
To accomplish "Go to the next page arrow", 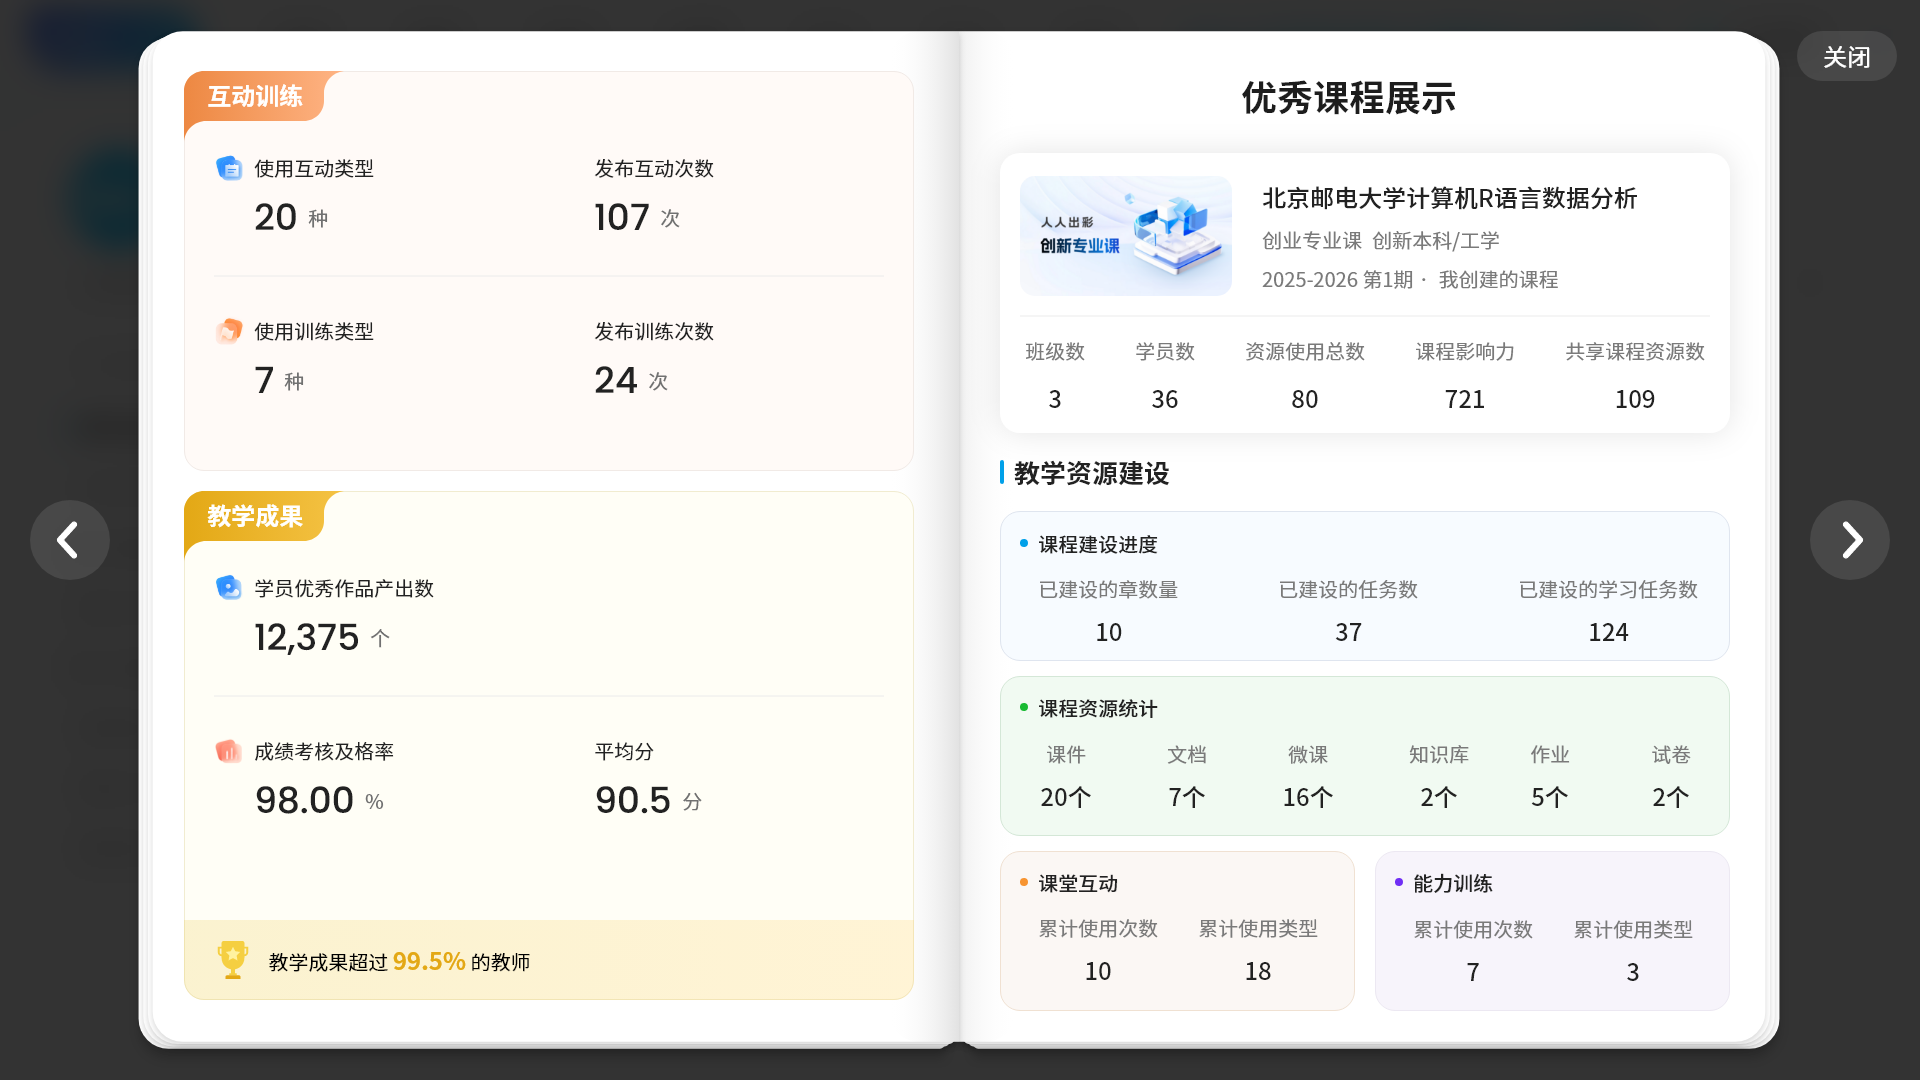I will pos(1850,540).
